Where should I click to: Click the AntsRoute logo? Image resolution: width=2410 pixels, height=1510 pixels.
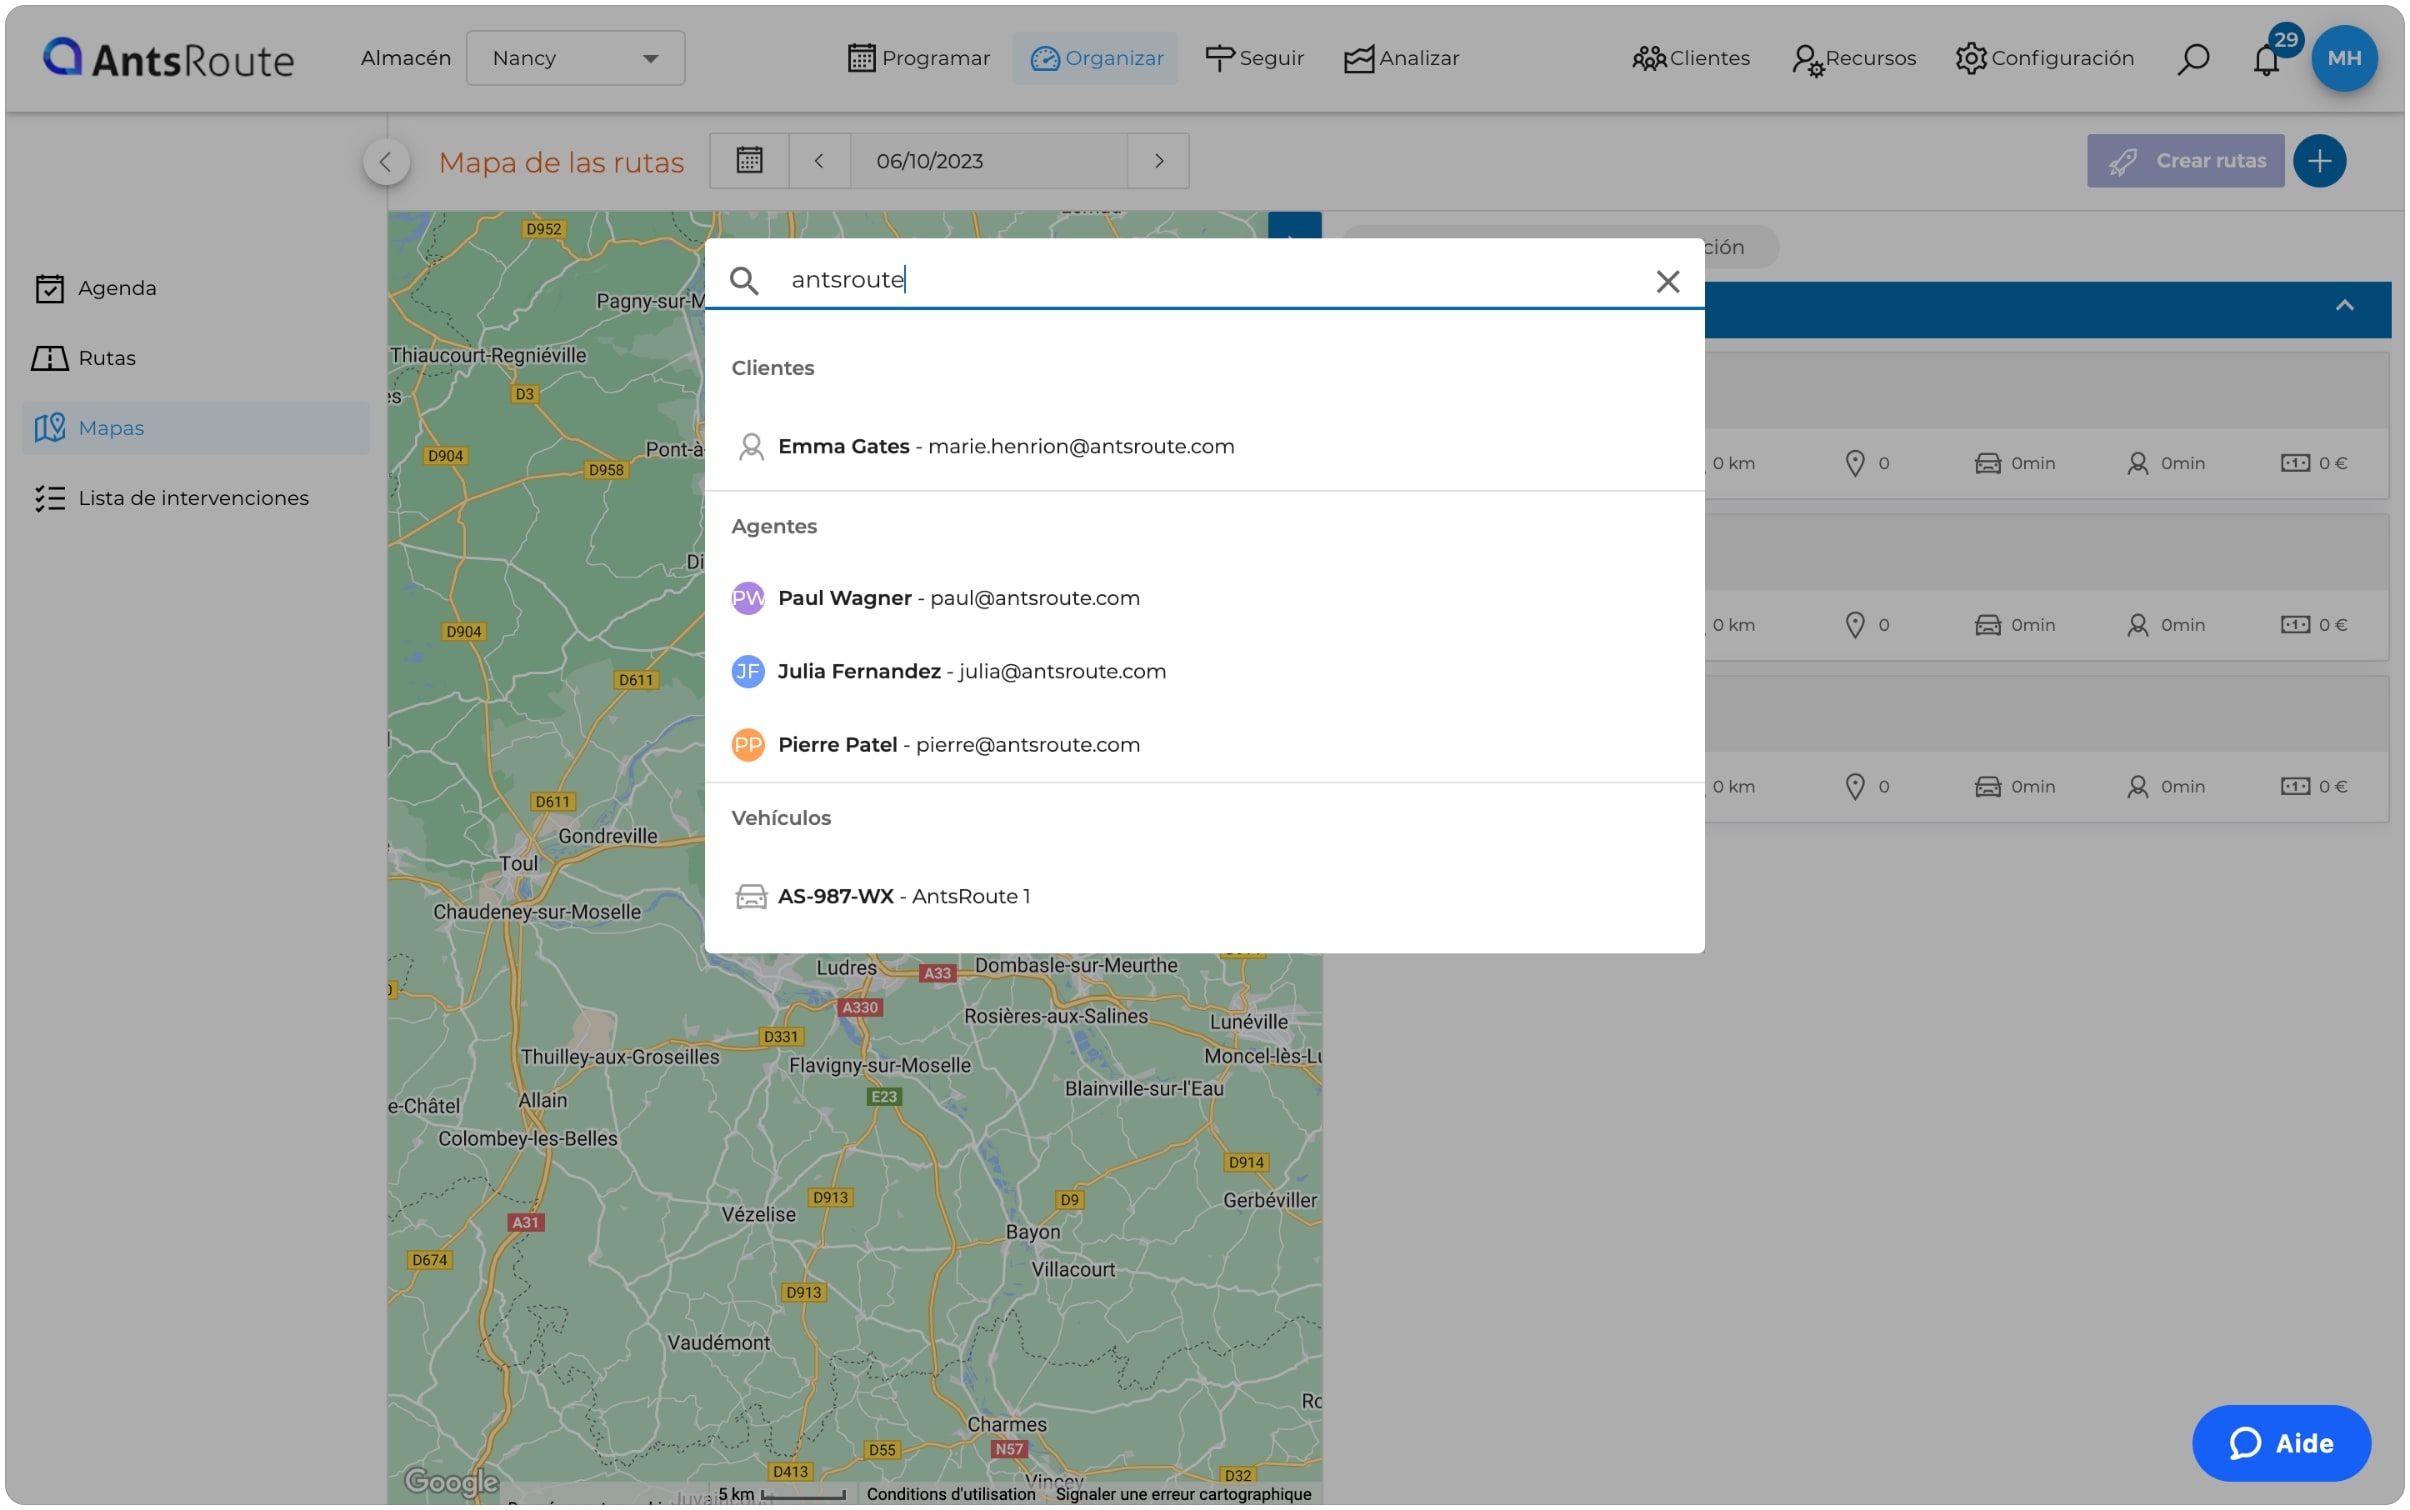pyautogui.click(x=168, y=59)
